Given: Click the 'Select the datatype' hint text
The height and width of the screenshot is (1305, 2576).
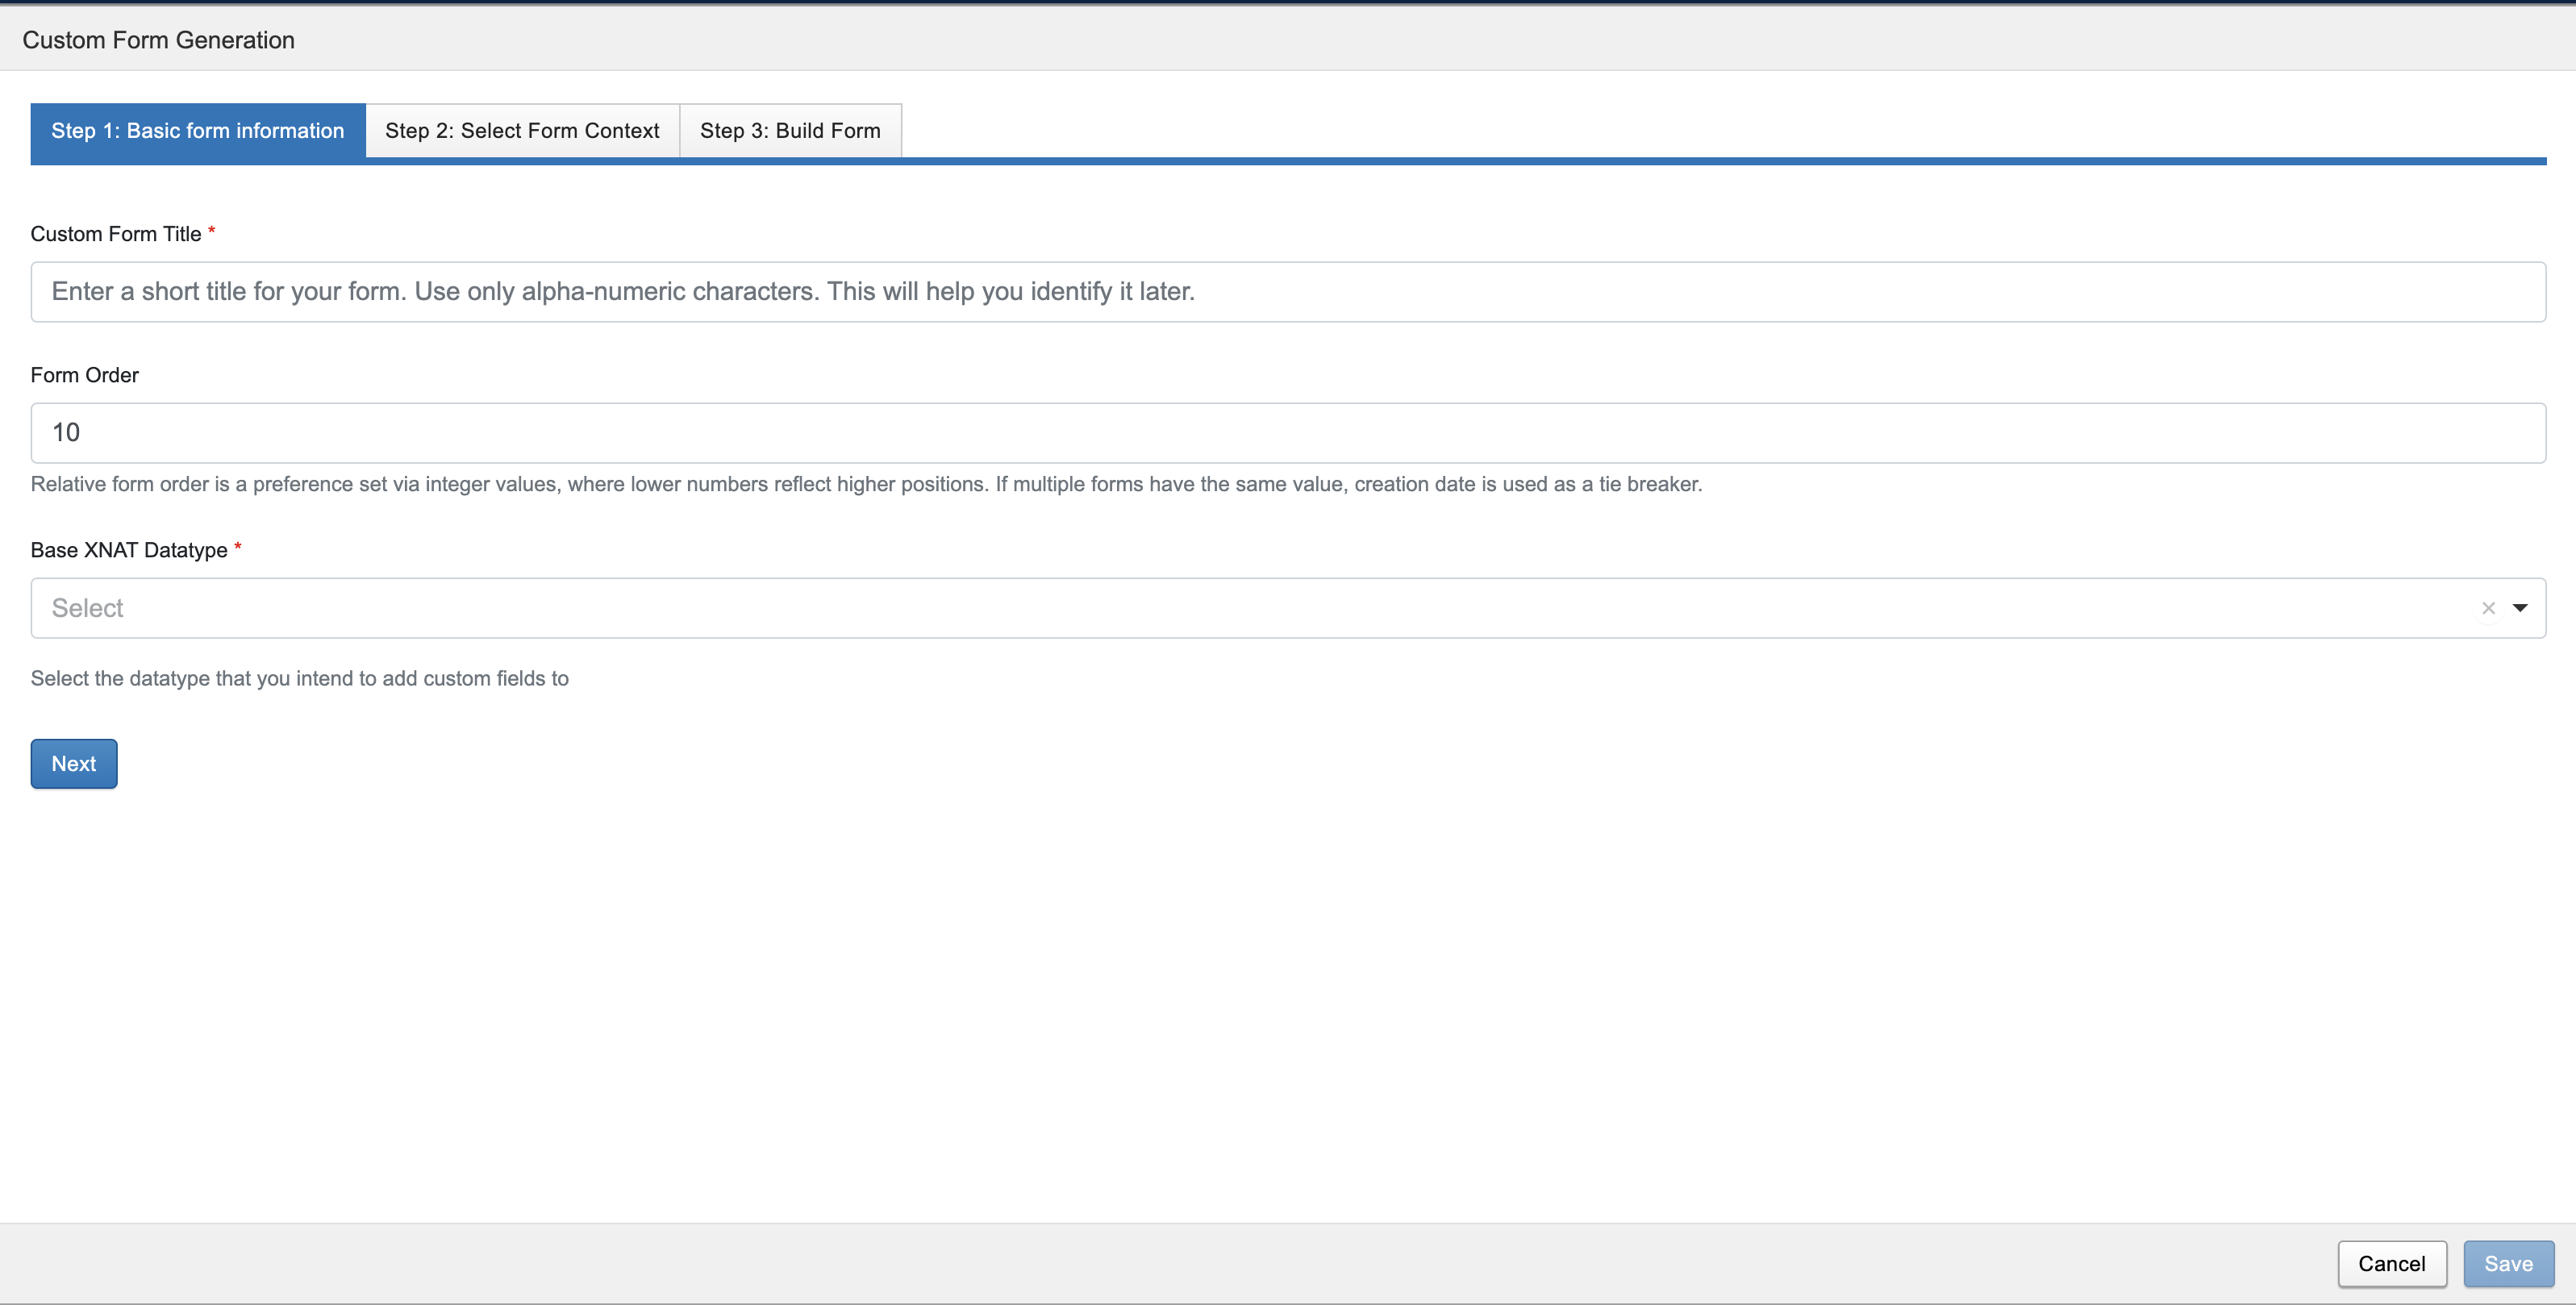Looking at the screenshot, I should [x=300, y=679].
